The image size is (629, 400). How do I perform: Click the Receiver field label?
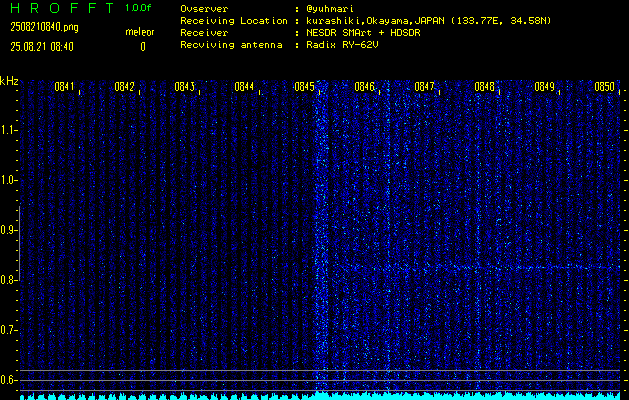pos(204,33)
